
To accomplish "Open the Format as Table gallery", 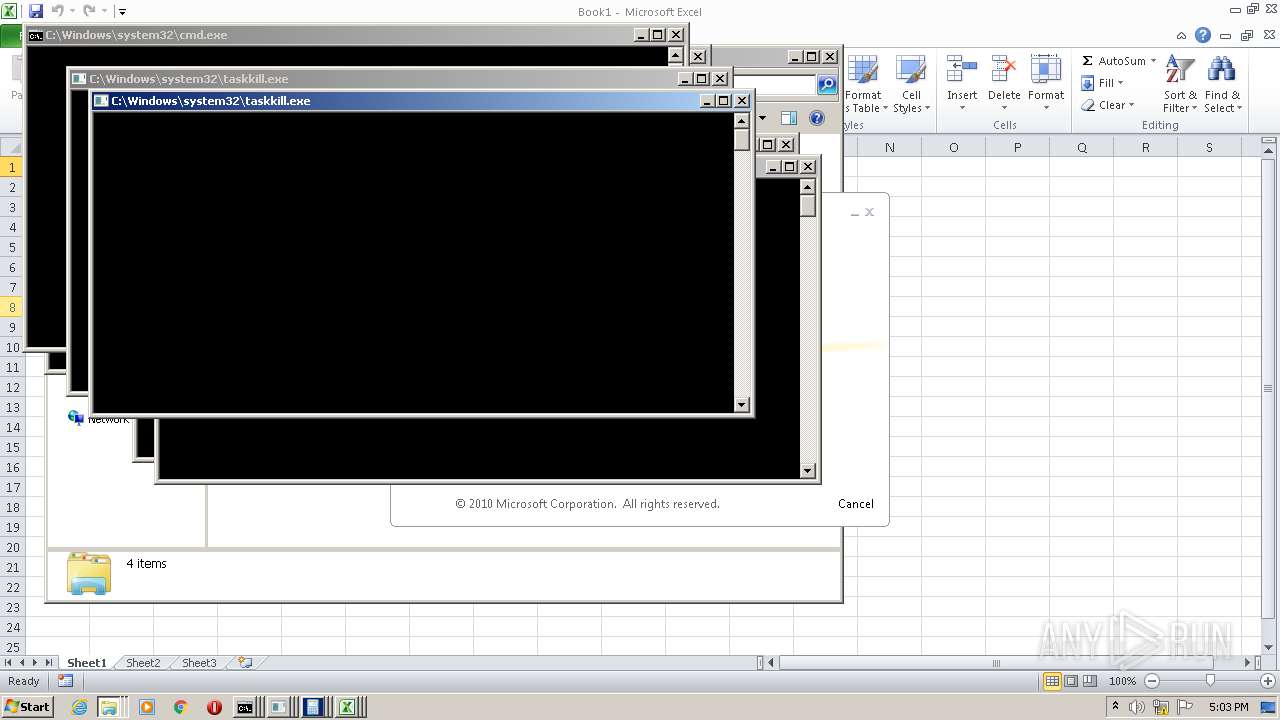I will 863,85.
